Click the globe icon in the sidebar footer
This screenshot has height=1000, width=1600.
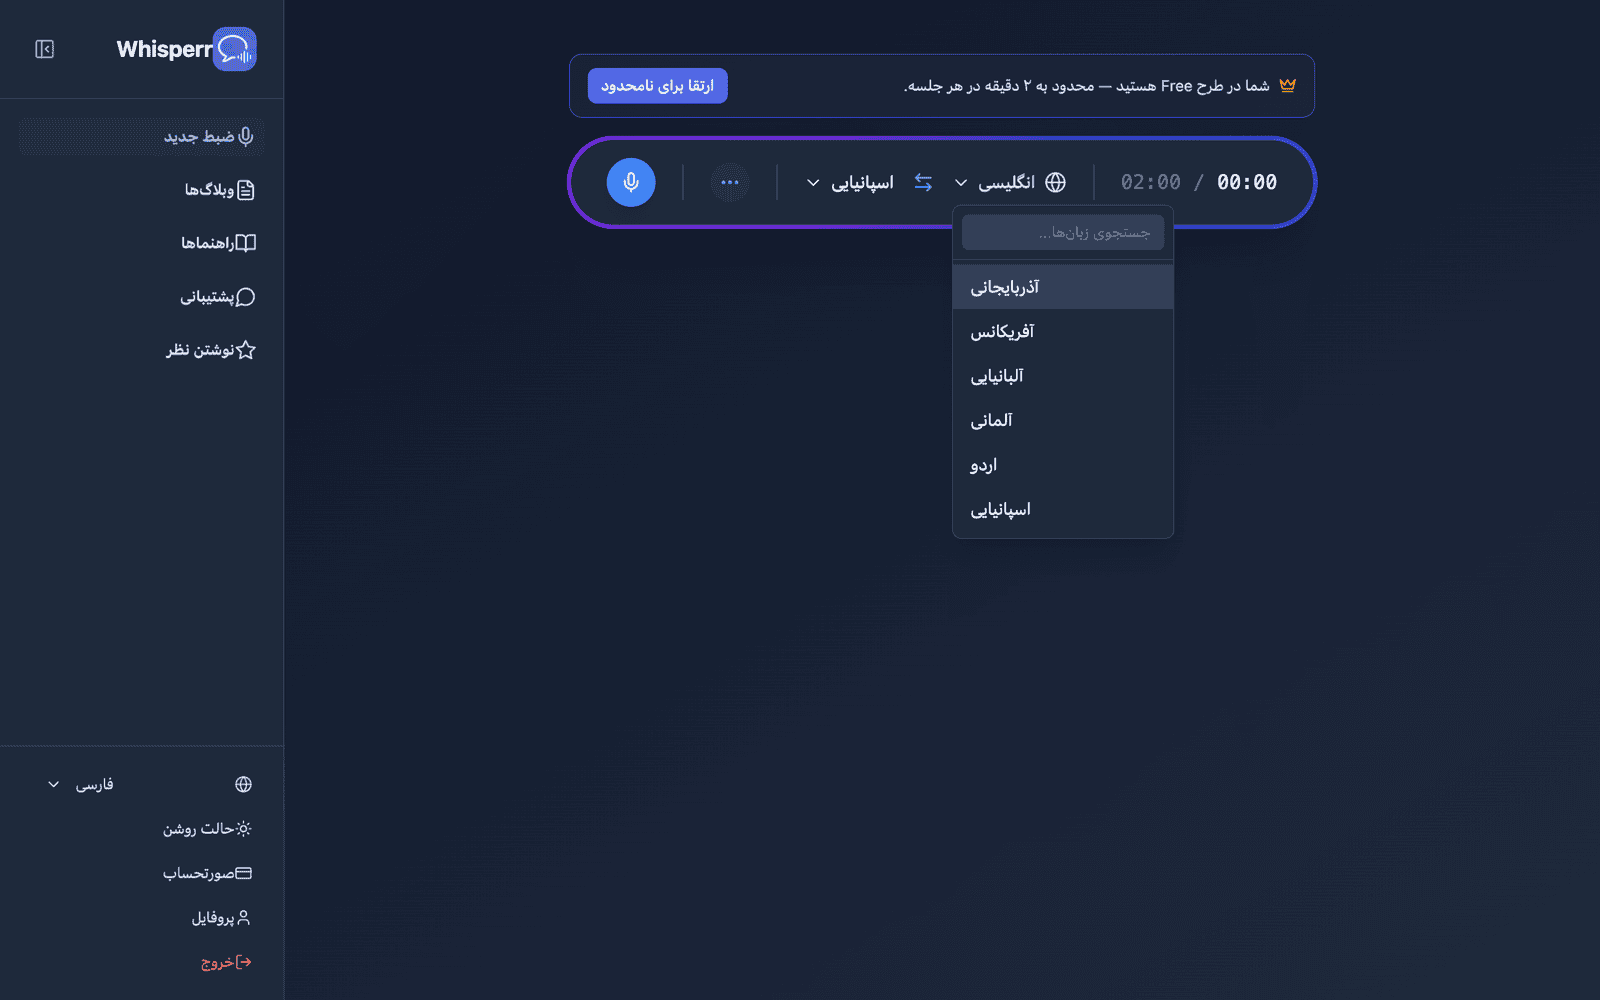pyautogui.click(x=243, y=784)
